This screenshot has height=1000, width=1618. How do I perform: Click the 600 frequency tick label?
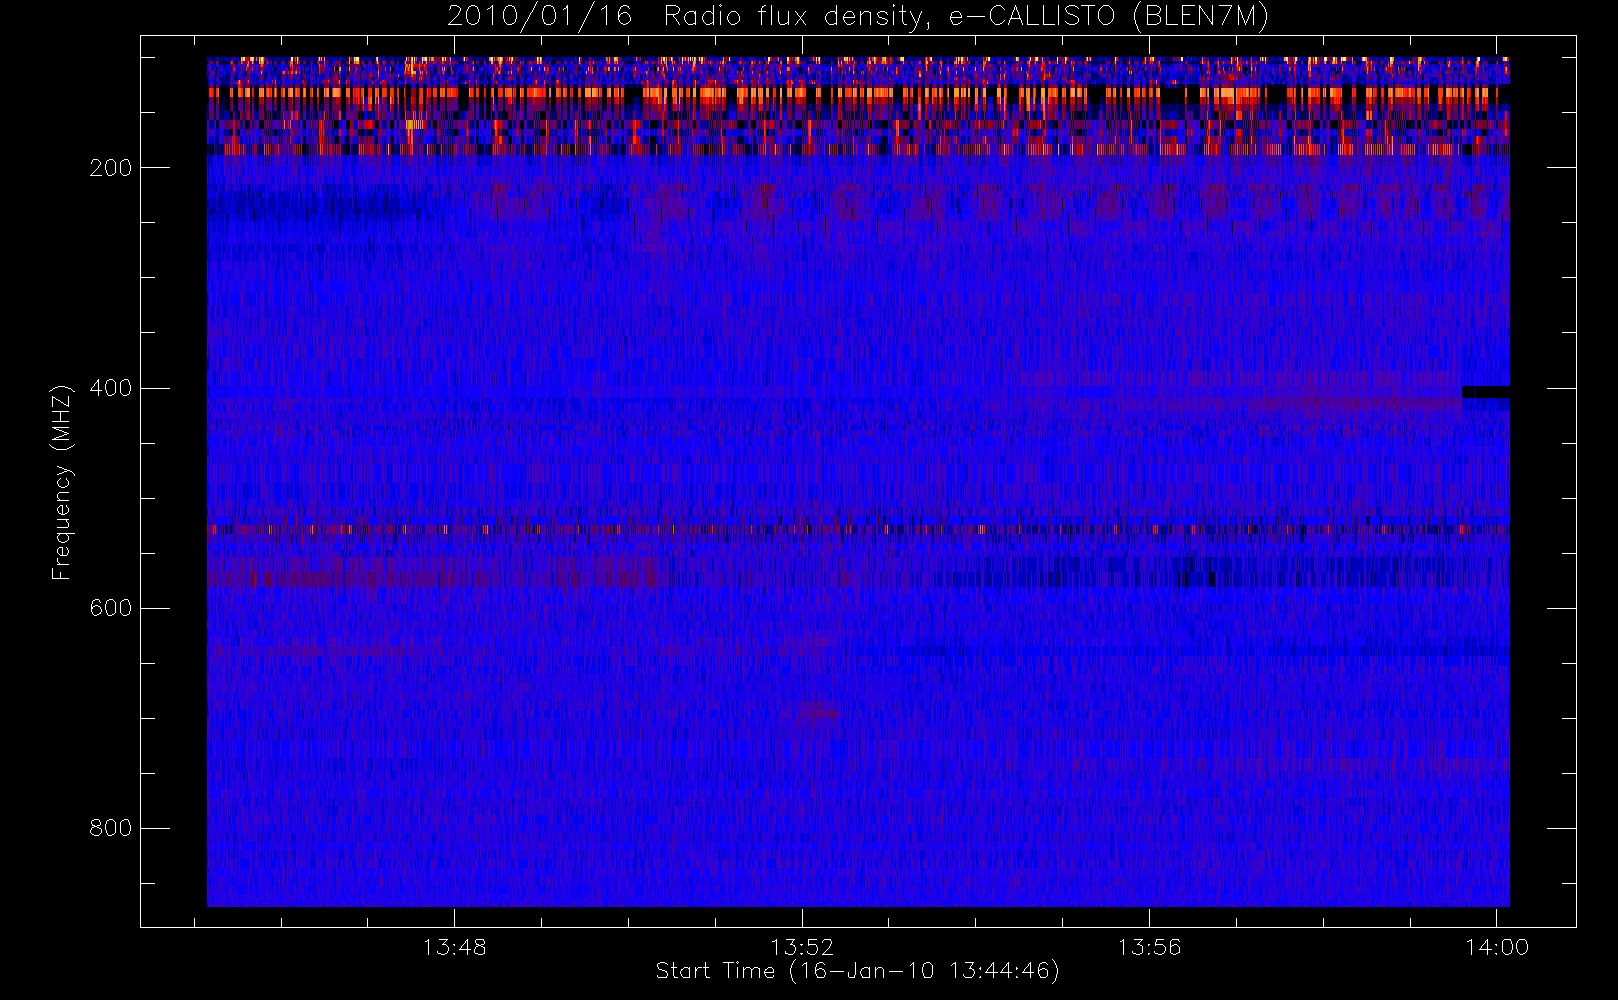coord(111,608)
